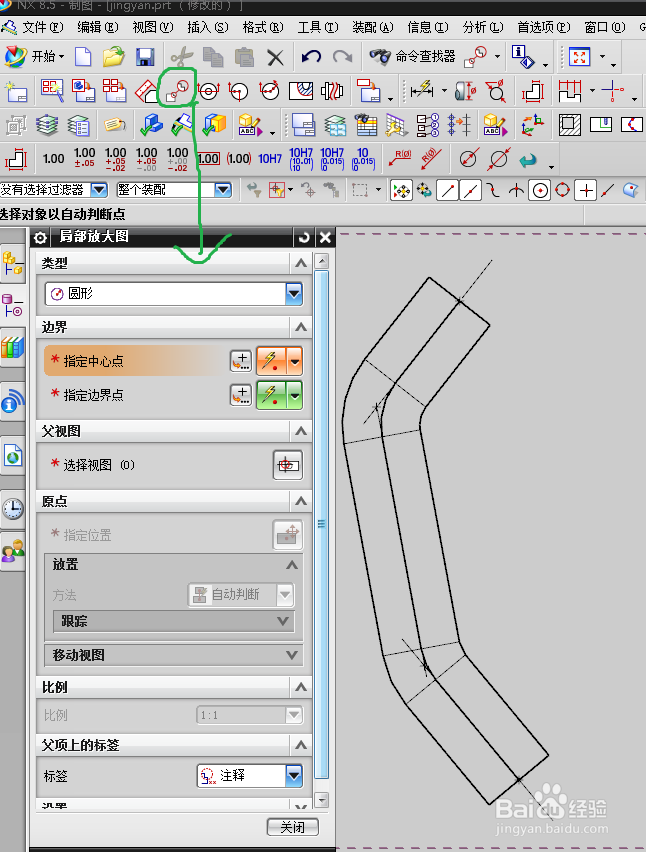Select the (1.00) reference dimension style
Viewport: 646px width, 852px height.
coord(239,159)
